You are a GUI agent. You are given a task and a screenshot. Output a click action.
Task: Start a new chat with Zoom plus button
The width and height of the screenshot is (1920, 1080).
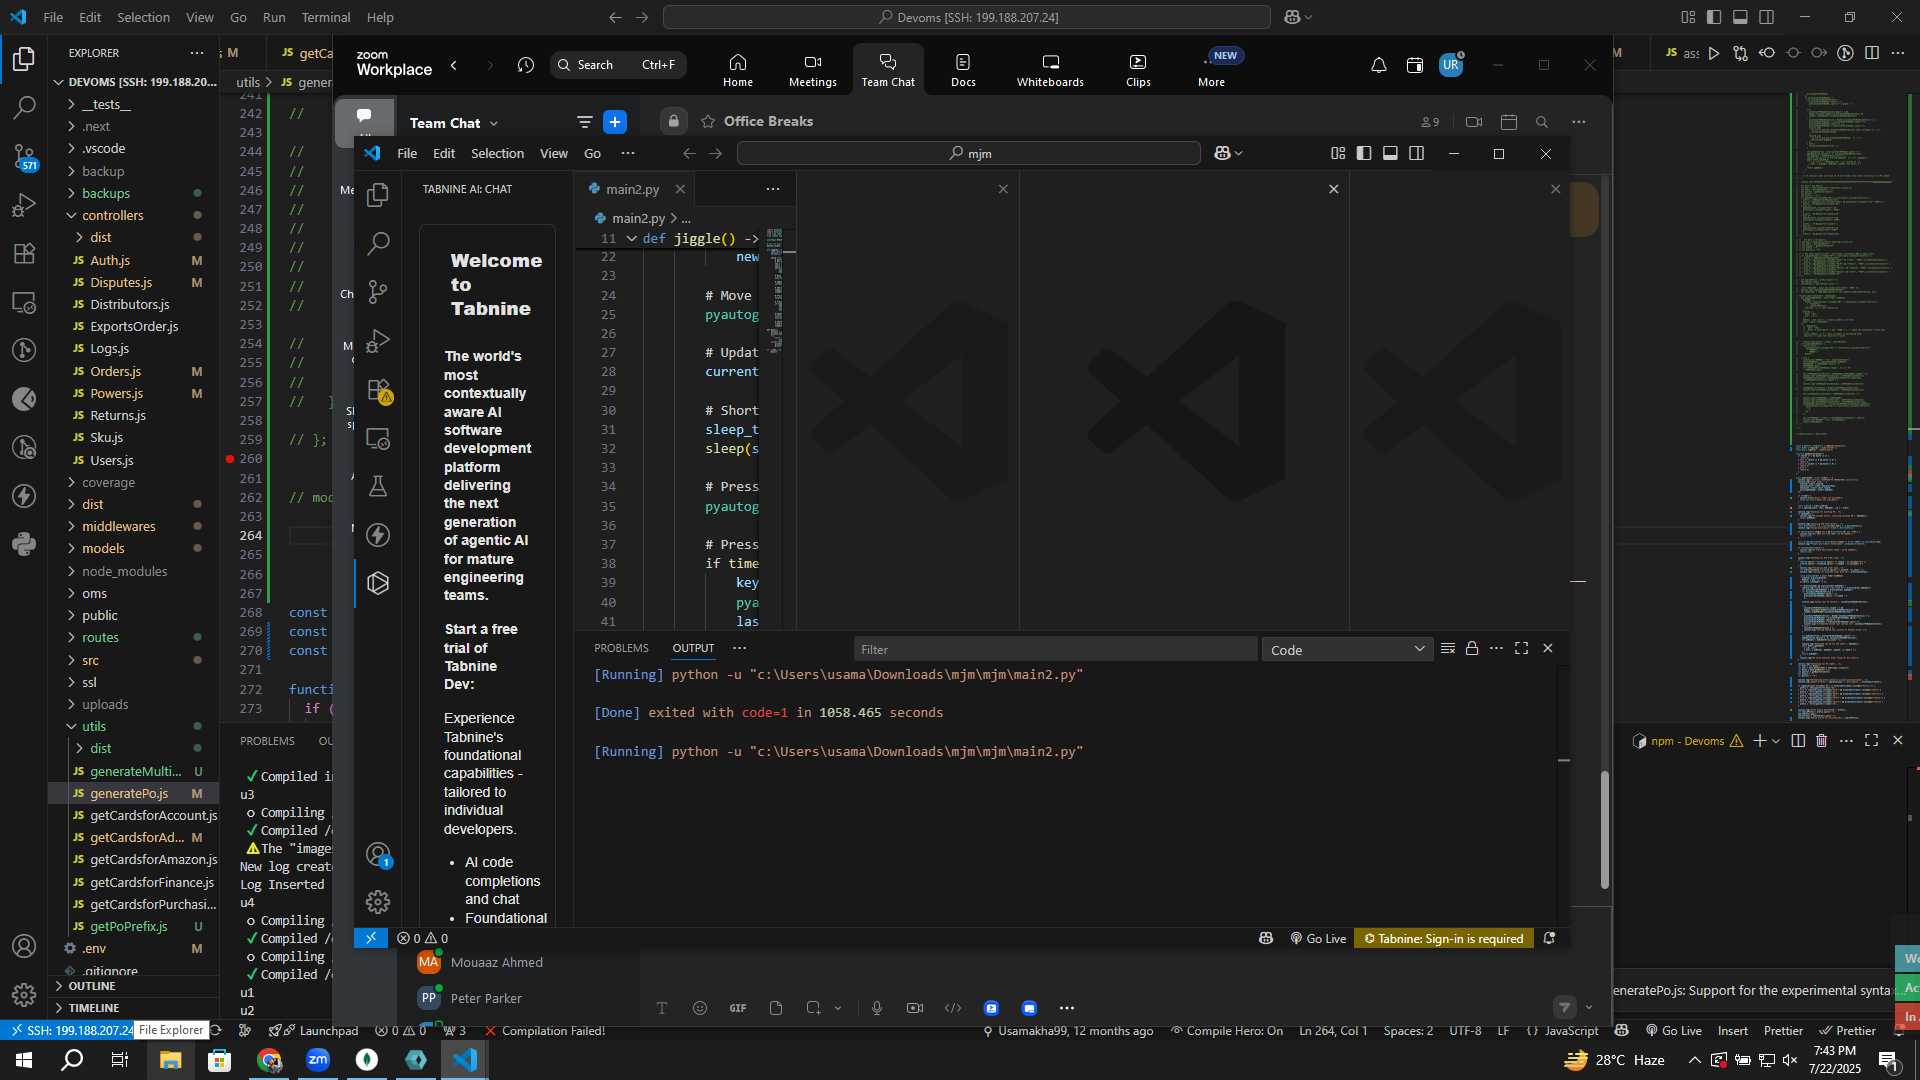click(615, 122)
